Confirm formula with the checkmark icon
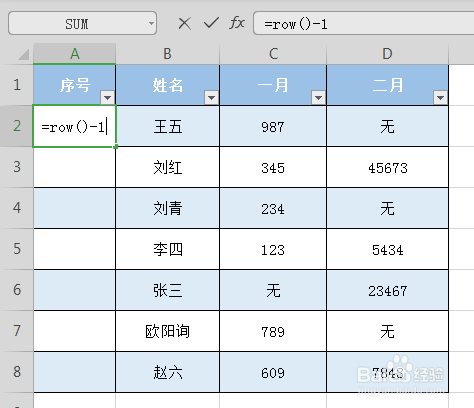Viewport: 474px width, 408px height. point(211,23)
